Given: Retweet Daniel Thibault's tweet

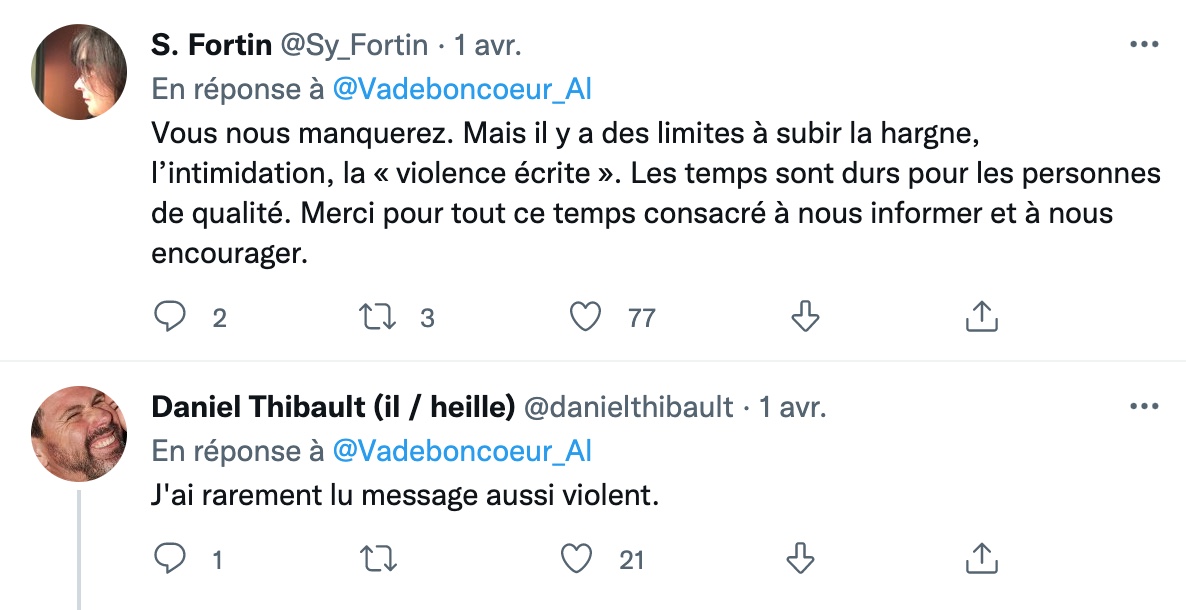Looking at the screenshot, I should pos(377,559).
